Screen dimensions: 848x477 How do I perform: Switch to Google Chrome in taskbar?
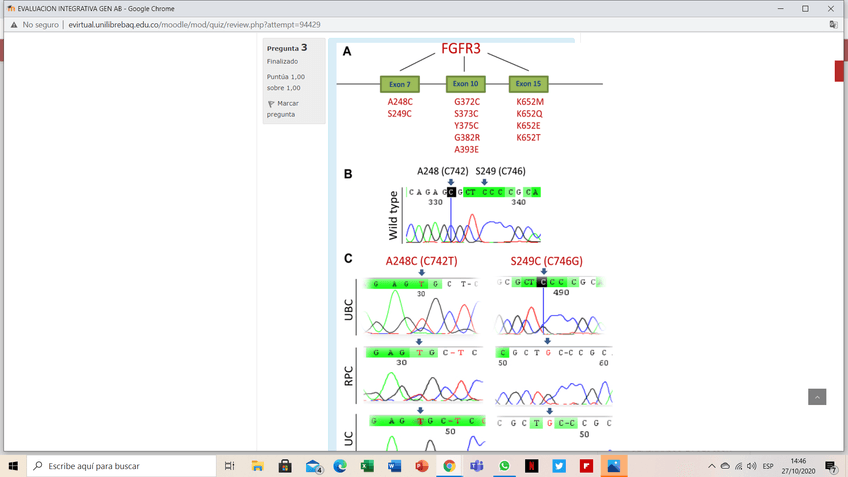tap(449, 466)
